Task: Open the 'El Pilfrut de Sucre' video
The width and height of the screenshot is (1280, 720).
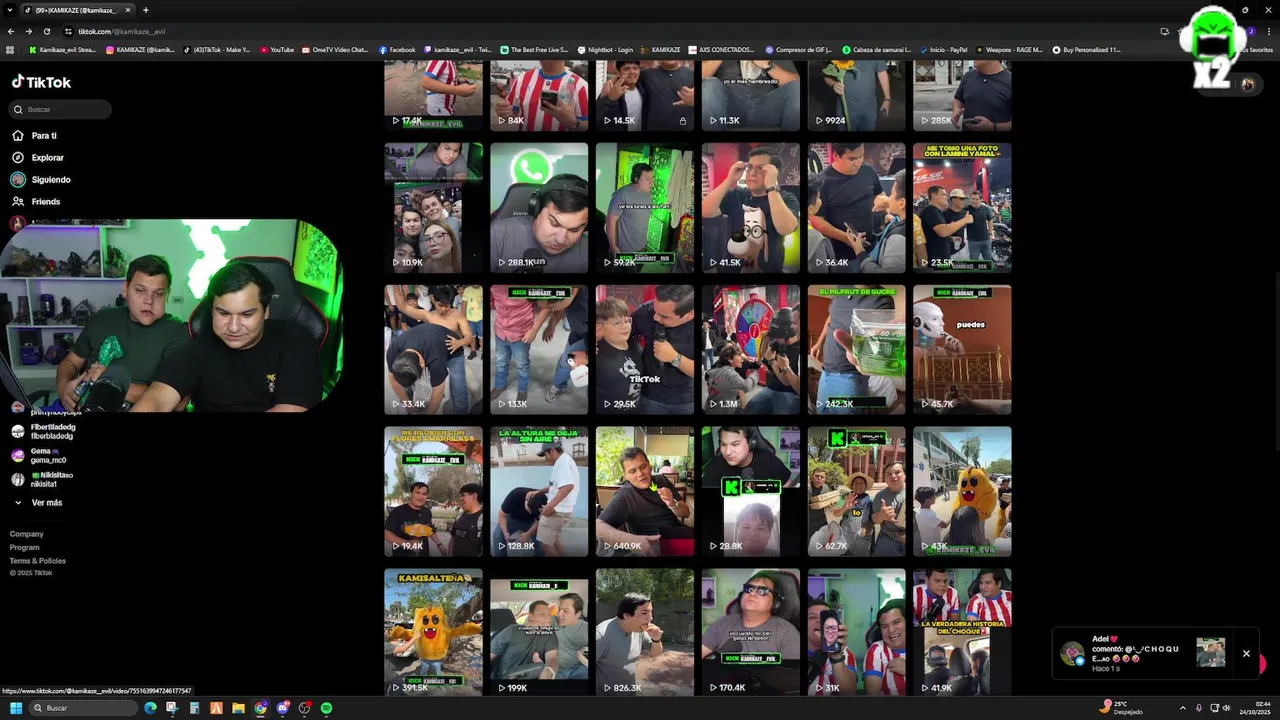Action: click(x=857, y=349)
